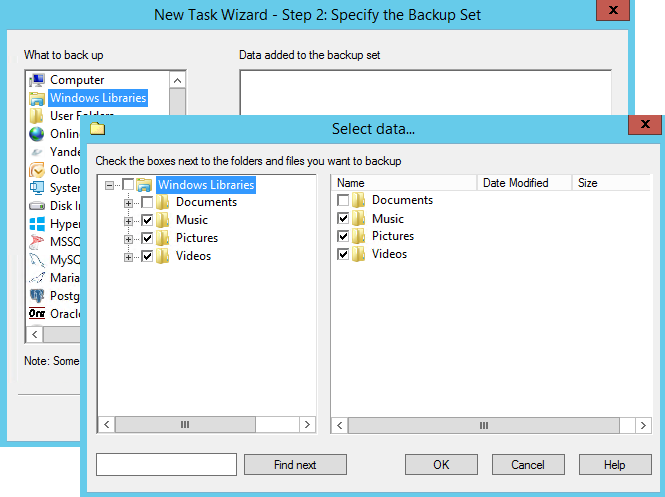The width and height of the screenshot is (665, 497).
Task: Click the Disk Image drive icon
Action: pos(37,206)
